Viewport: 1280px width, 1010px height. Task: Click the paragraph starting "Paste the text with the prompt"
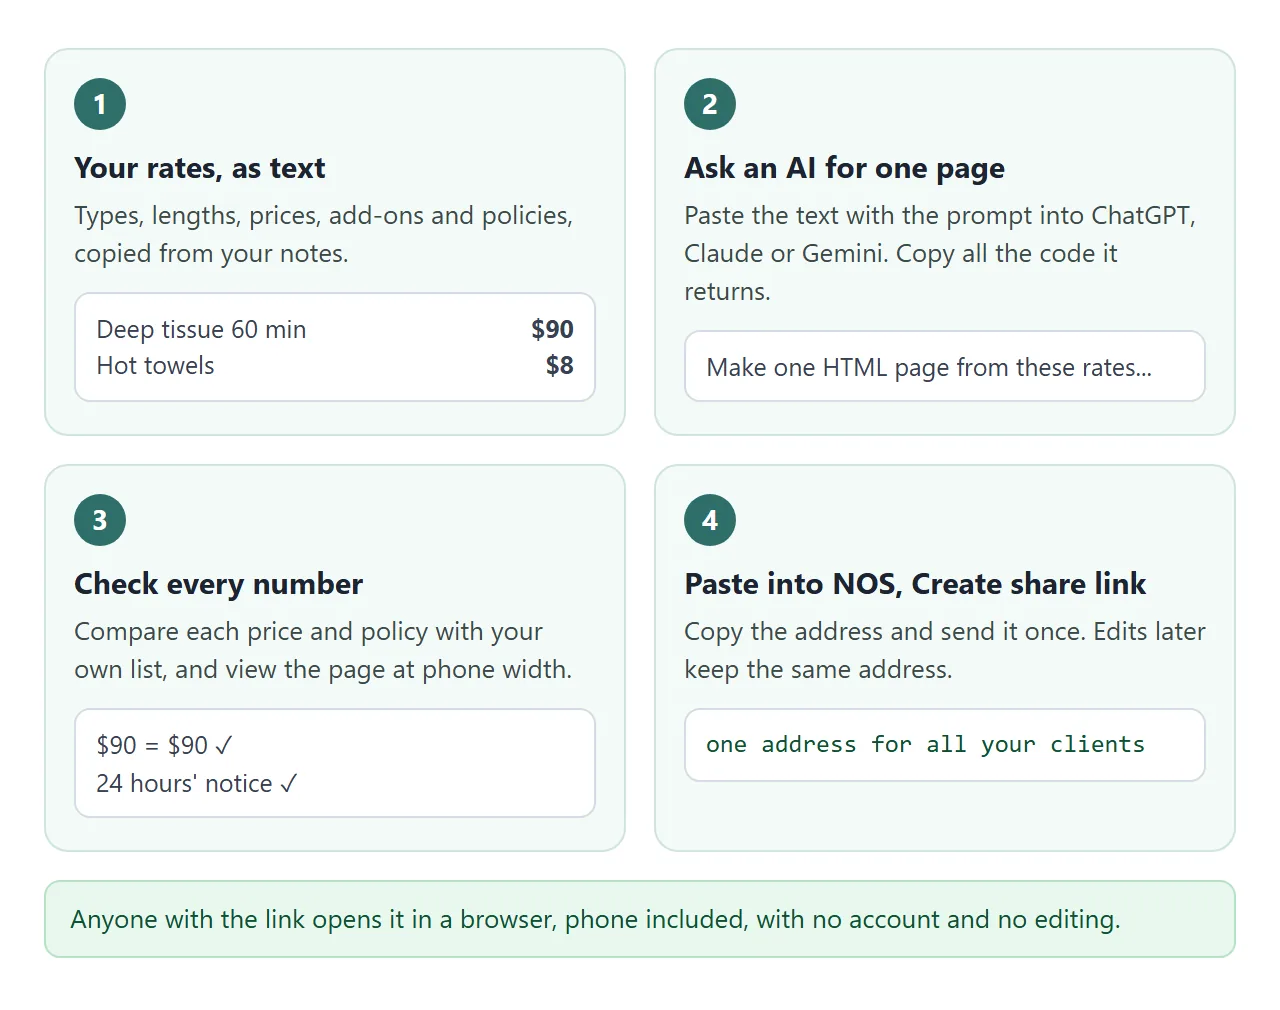pyautogui.click(x=940, y=253)
